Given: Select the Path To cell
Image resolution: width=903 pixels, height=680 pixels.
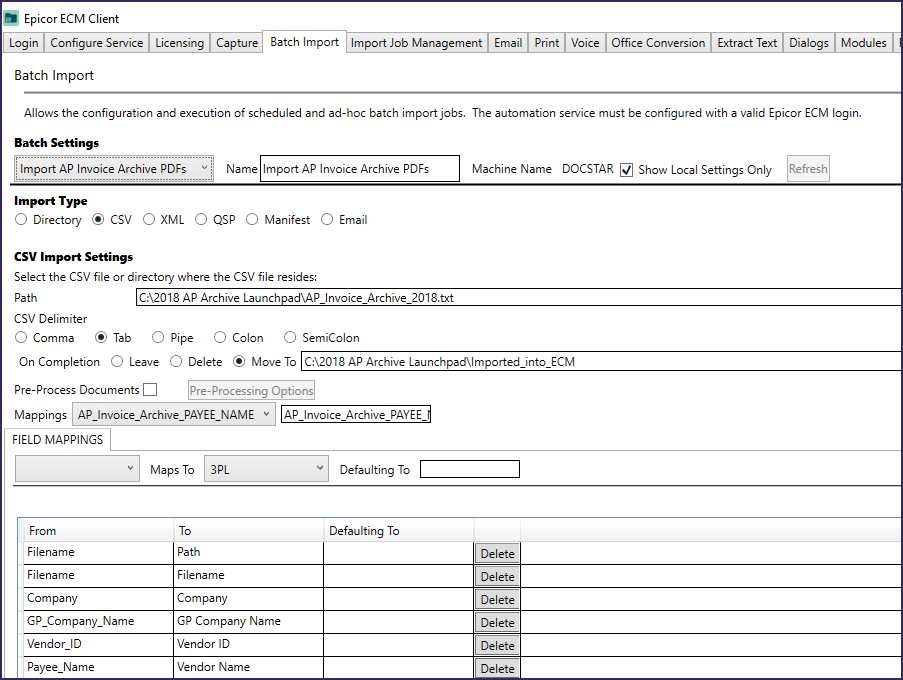Looking at the screenshot, I should [249, 553].
